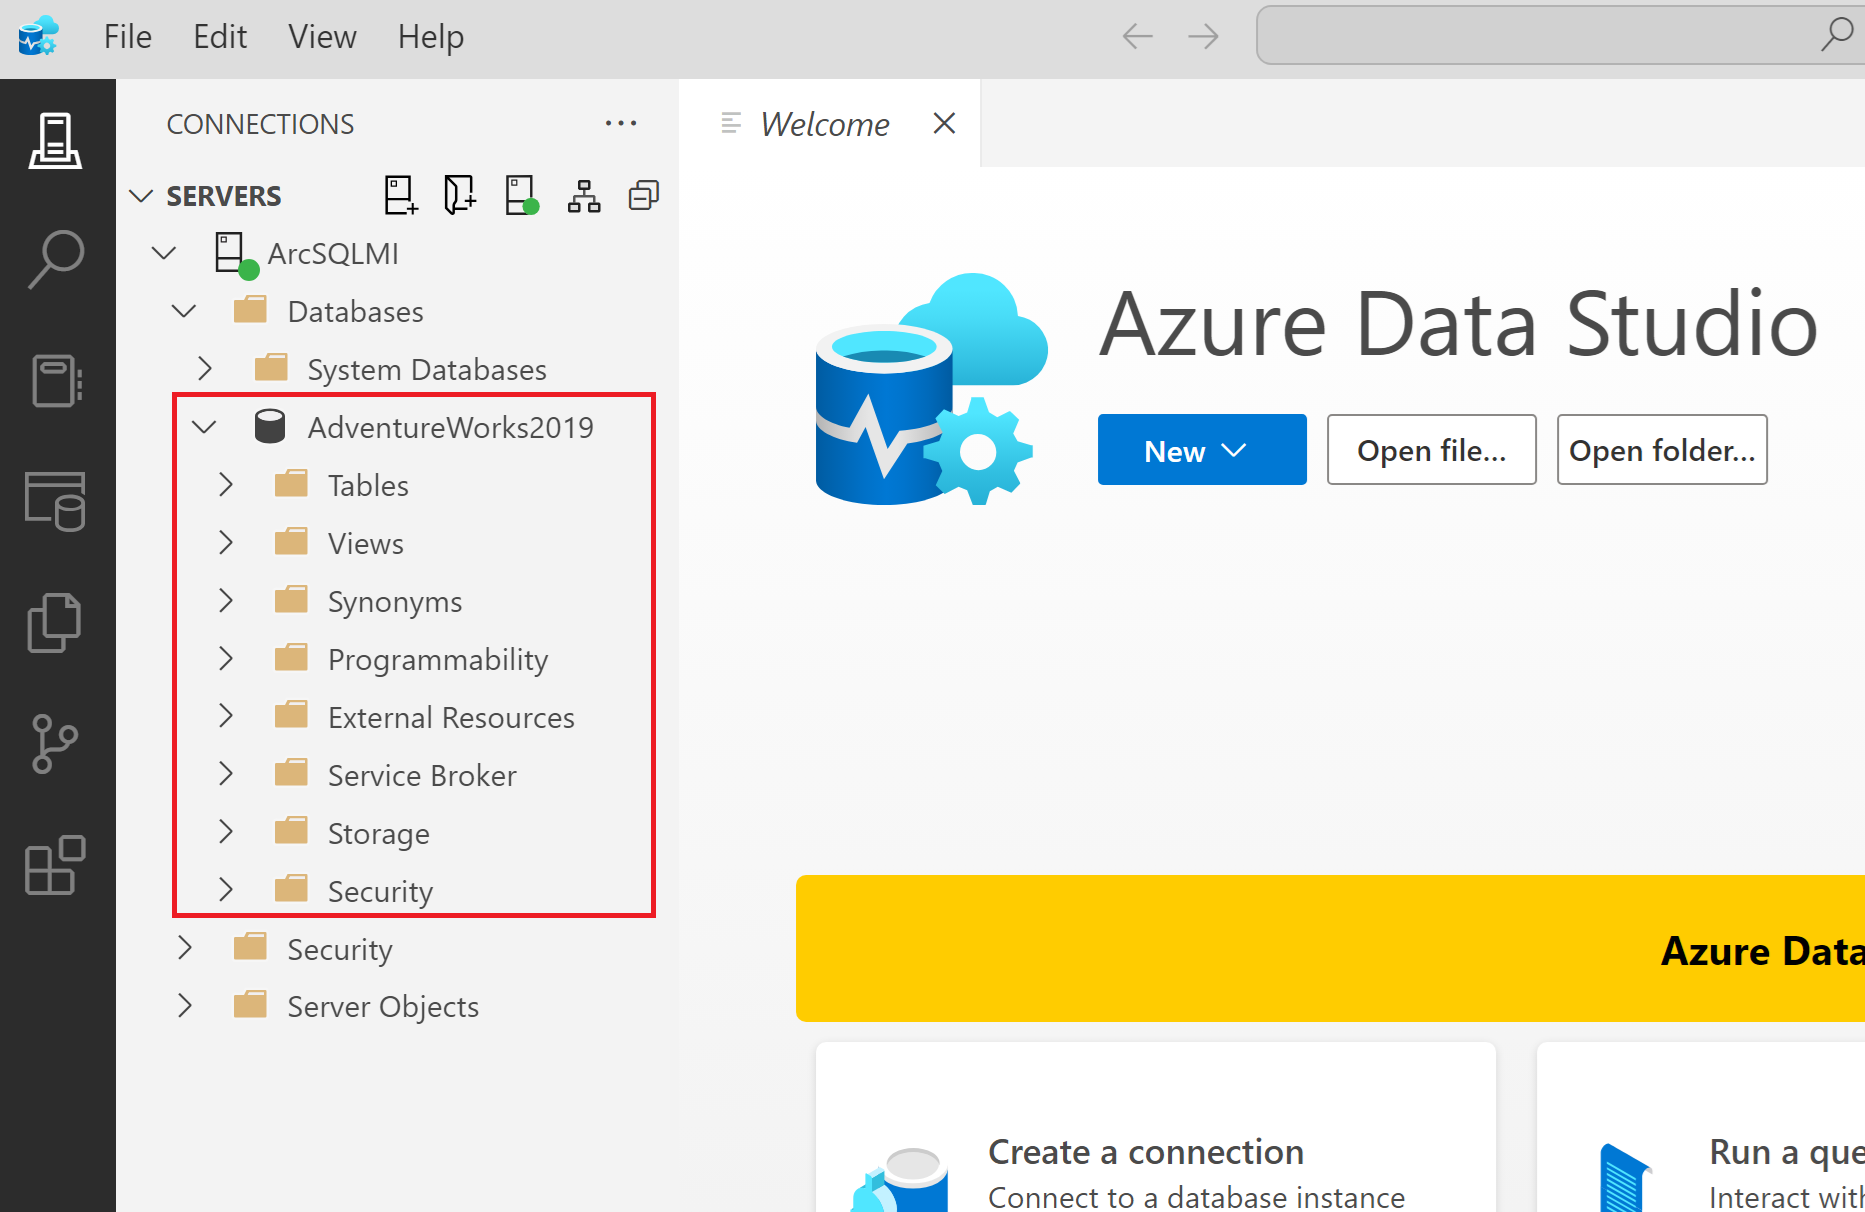Expand the Storage folder
Viewport: 1865px width, 1212px height.
(x=225, y=832)
